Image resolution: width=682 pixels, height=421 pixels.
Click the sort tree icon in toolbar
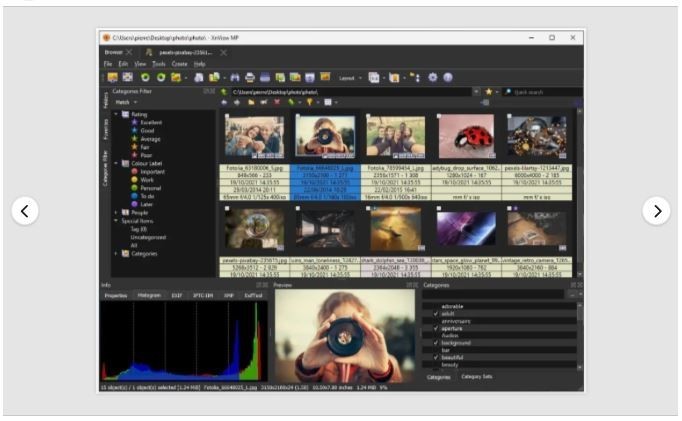[415, 77]
